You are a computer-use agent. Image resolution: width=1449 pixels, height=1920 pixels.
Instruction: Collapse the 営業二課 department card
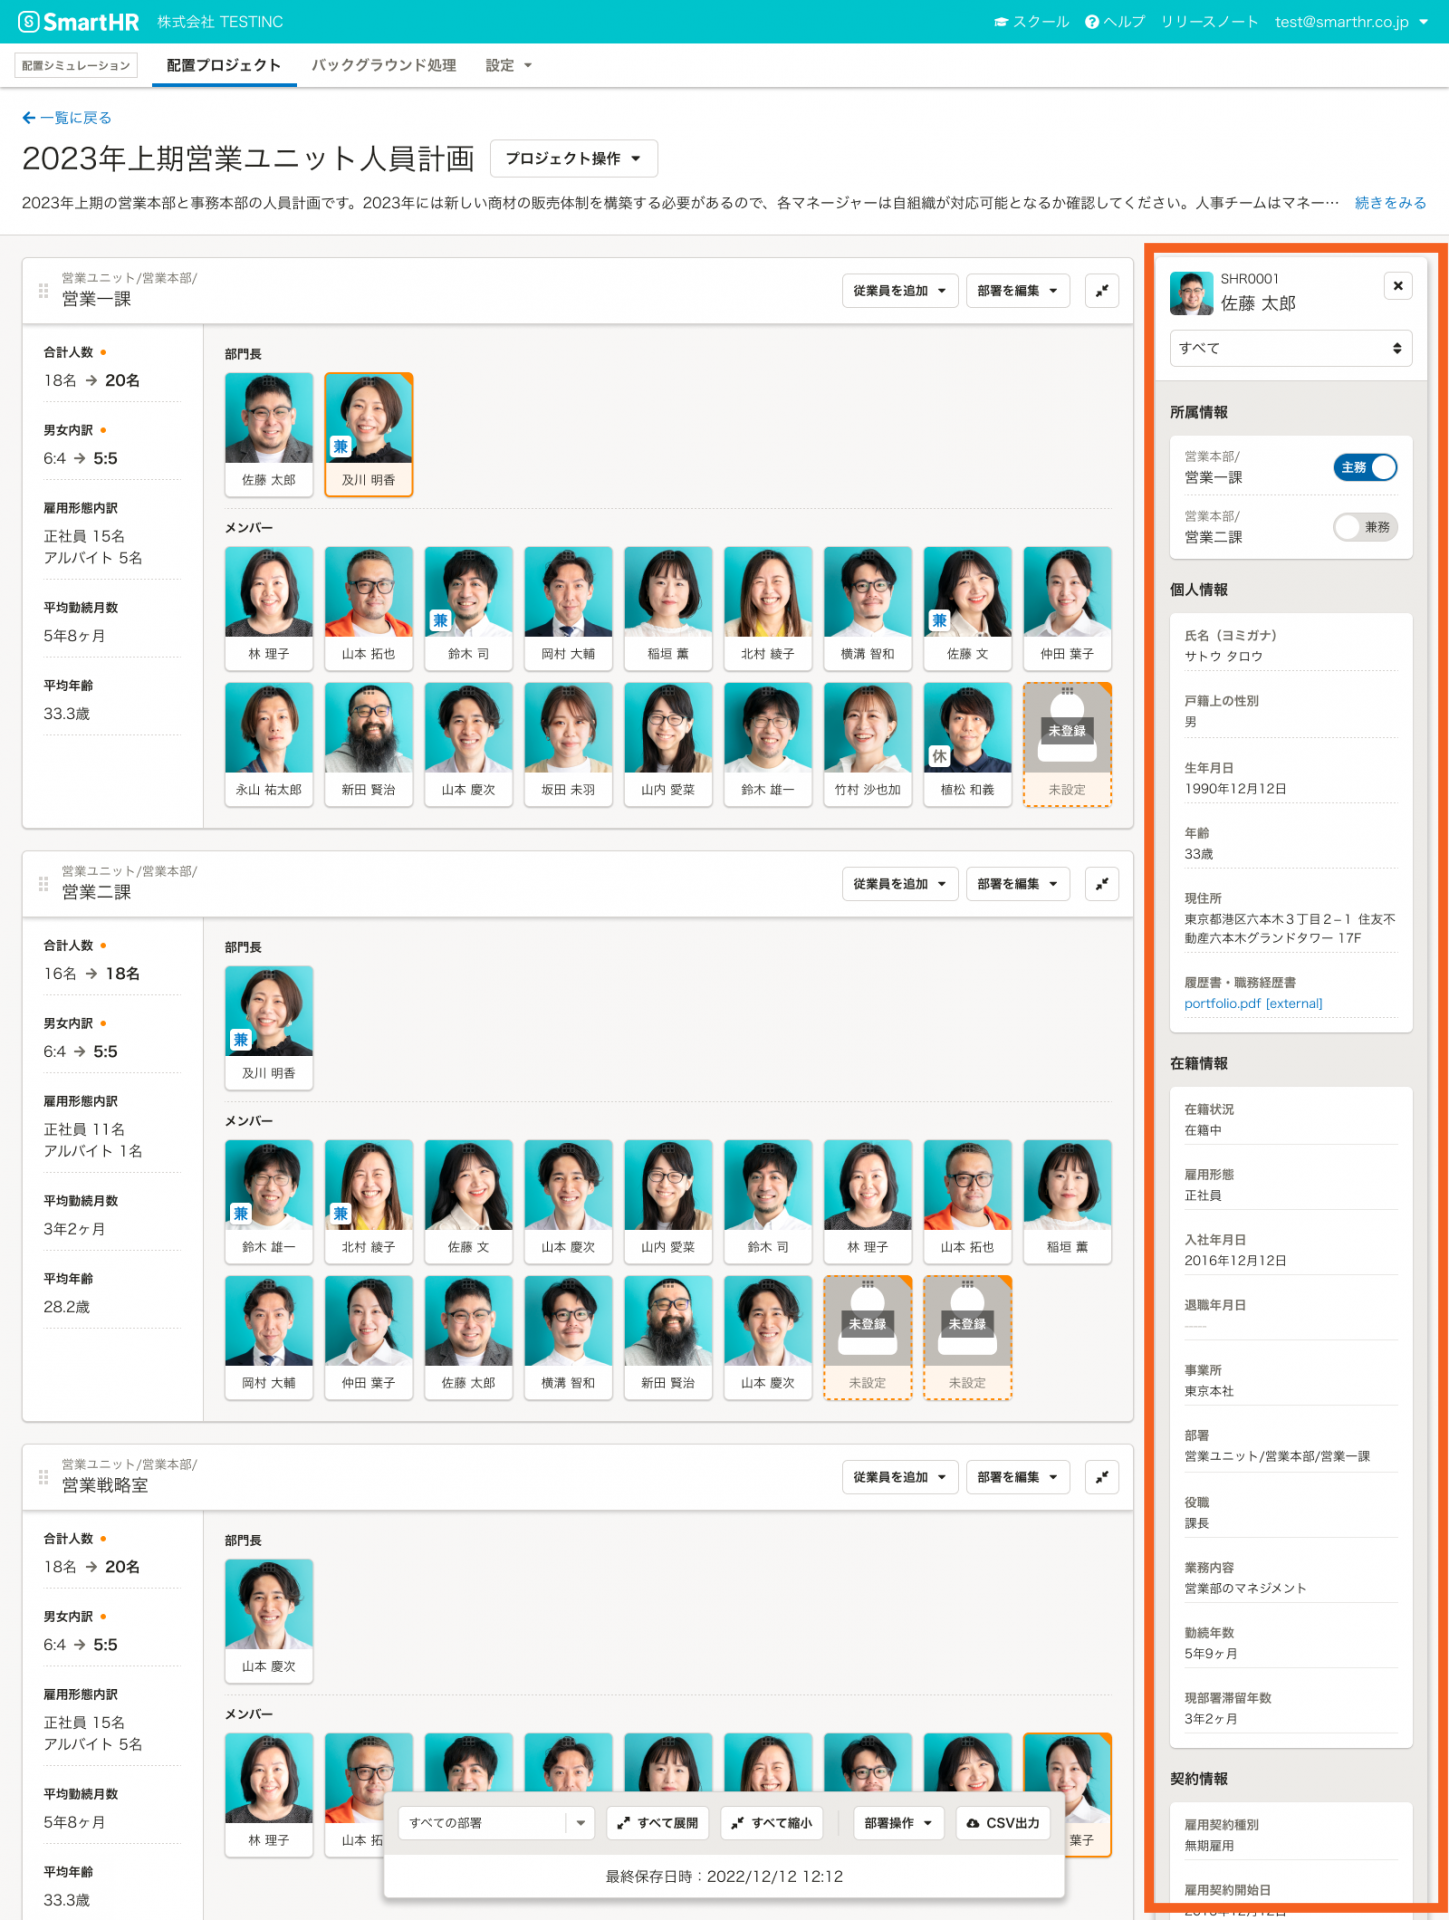point(1102,884)
